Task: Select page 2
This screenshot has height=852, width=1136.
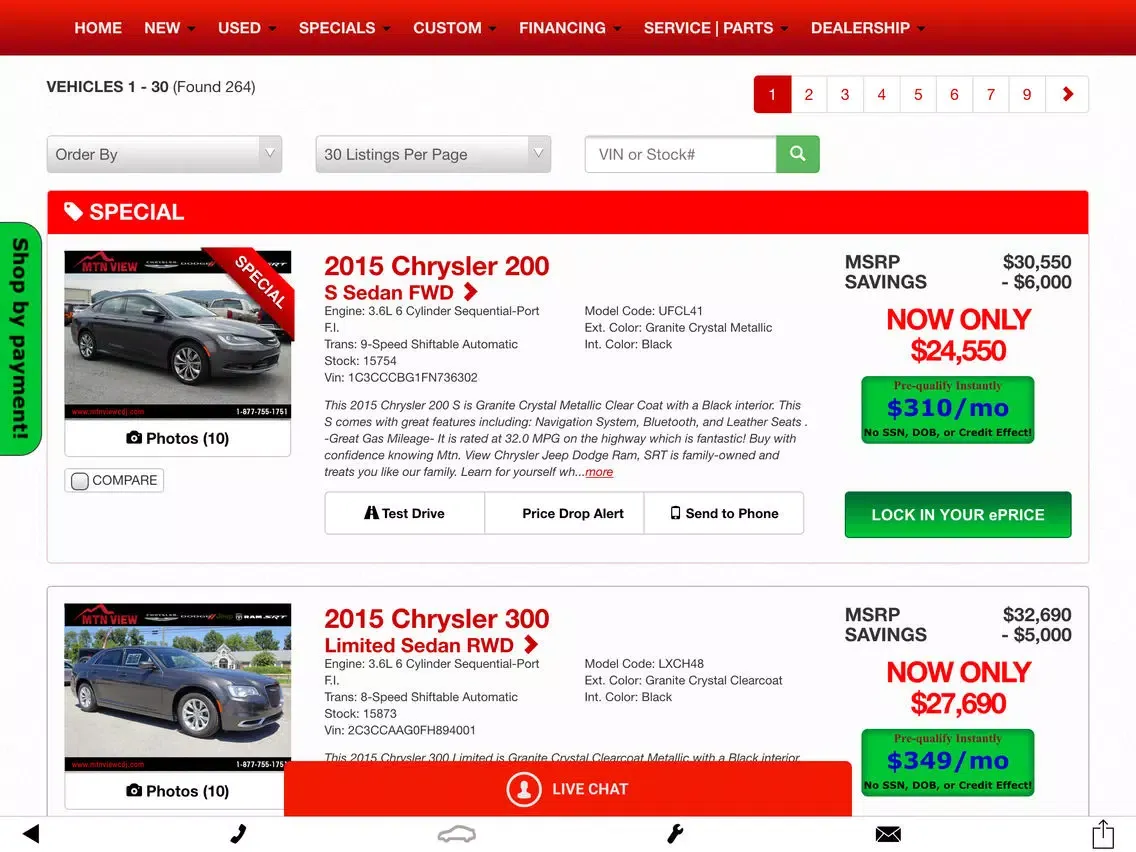Action: 809,94
